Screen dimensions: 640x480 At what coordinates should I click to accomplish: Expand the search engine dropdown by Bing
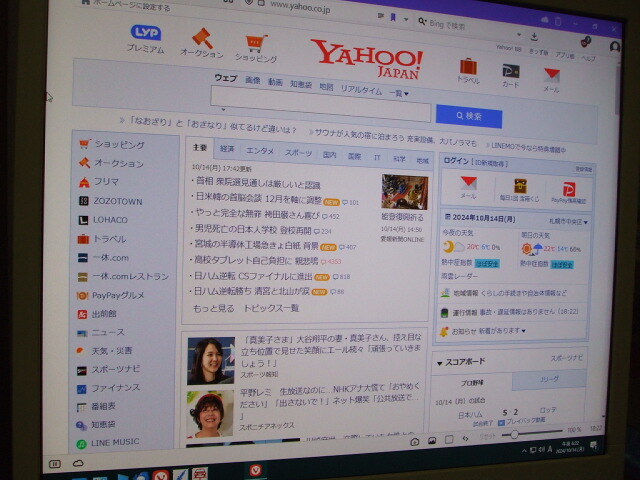(x=422, y=21)
